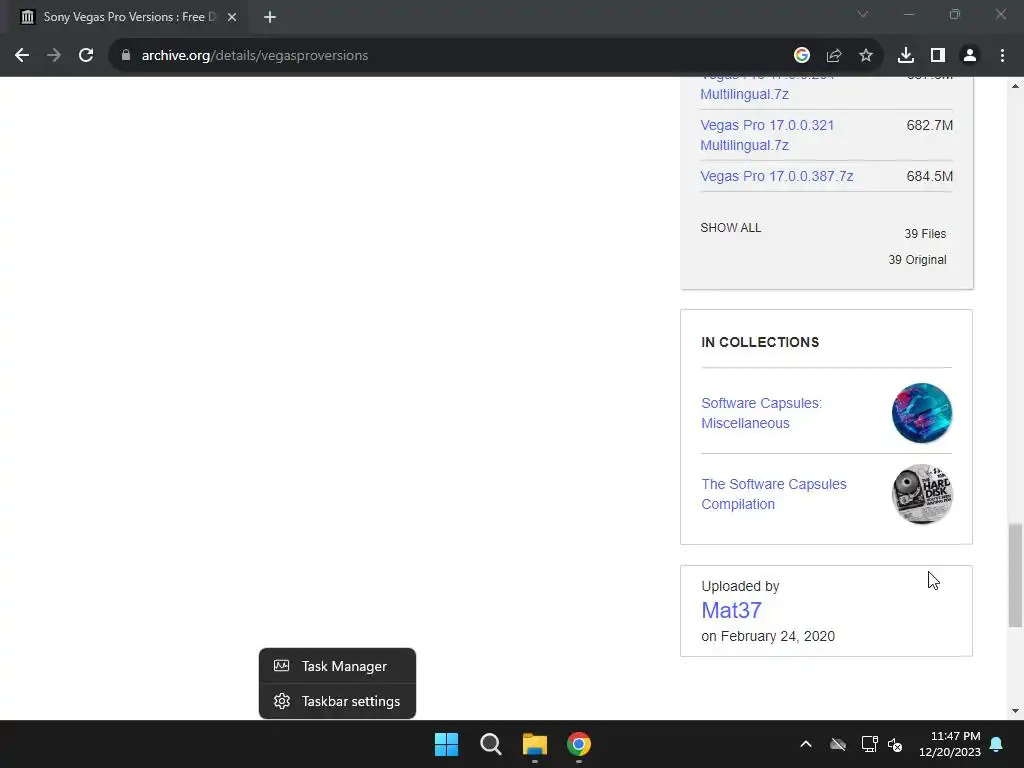The image size is (1024, 768).
Task: Download Vegas Pro 17.0.0.387.7z
Action: click(776, 176)
